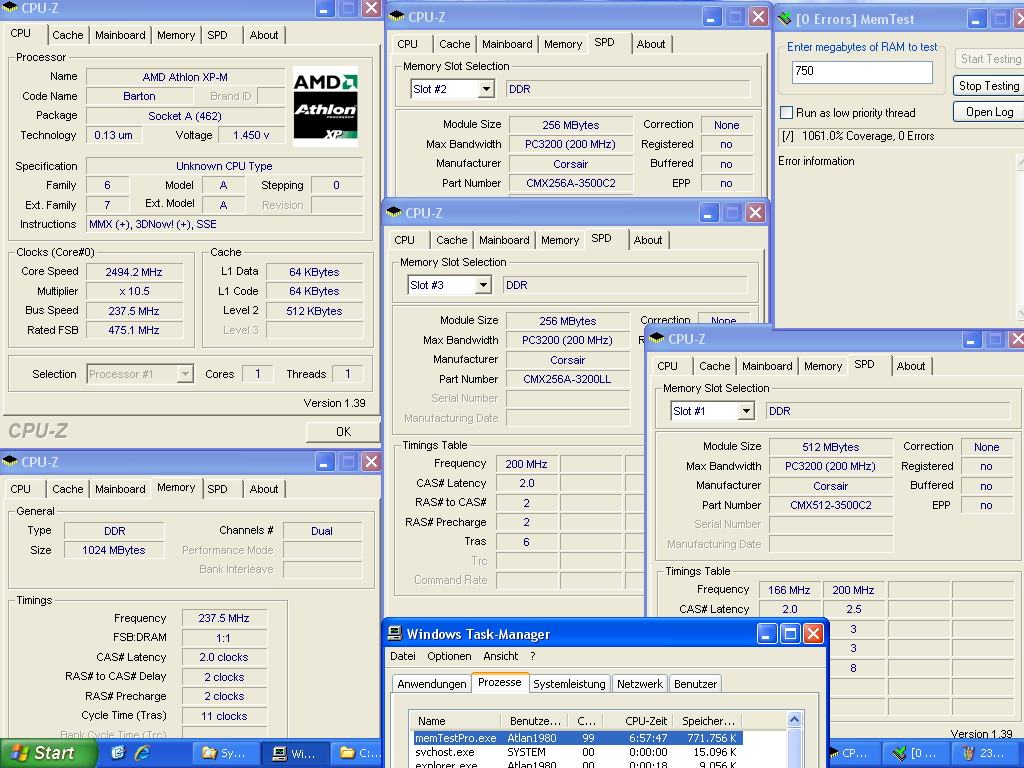The height and width of the screenshot is (768, 1024).
Task: Open the About tab in Slot #2 CPU-Z window
Action: pyautogui.click(x=650, y=44)
